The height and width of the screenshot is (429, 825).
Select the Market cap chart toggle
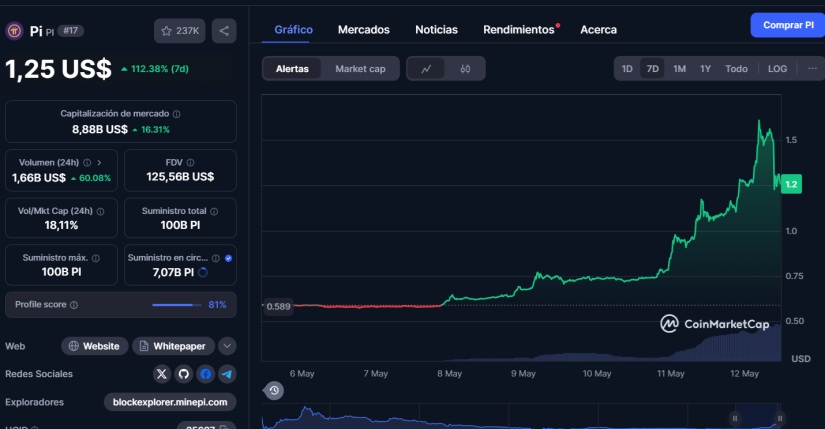[x=360, y=69]
